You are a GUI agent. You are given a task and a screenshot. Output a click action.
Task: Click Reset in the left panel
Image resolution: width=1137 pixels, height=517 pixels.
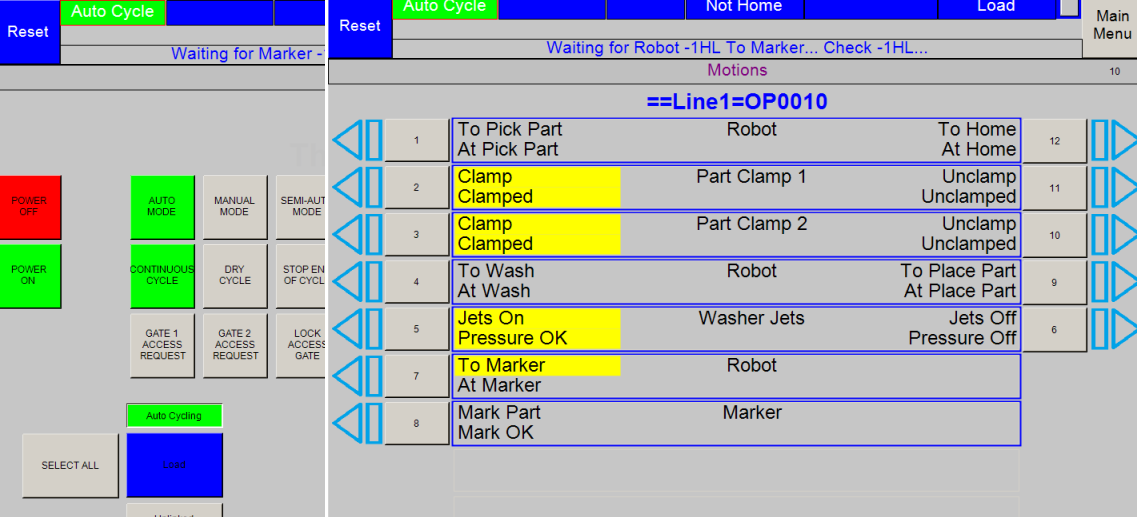click(x=29, y=32)
